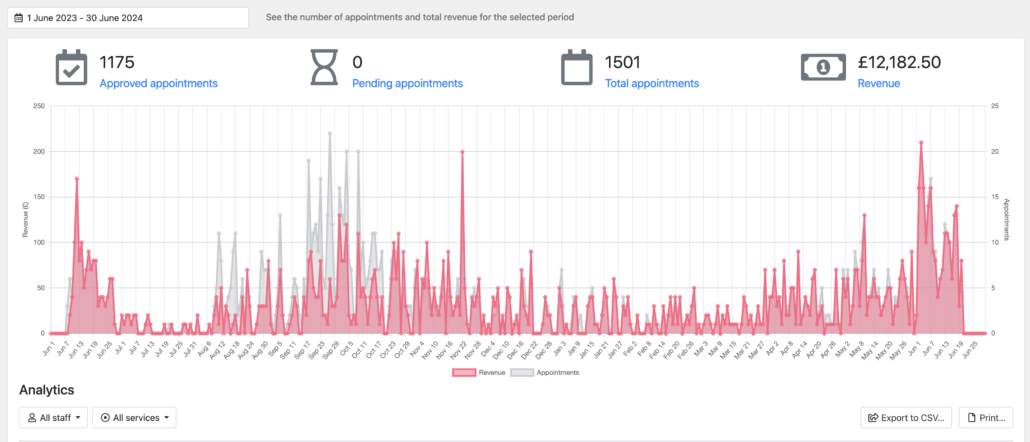
Task: Follow the Total appointments link
Action: [652, 83]
